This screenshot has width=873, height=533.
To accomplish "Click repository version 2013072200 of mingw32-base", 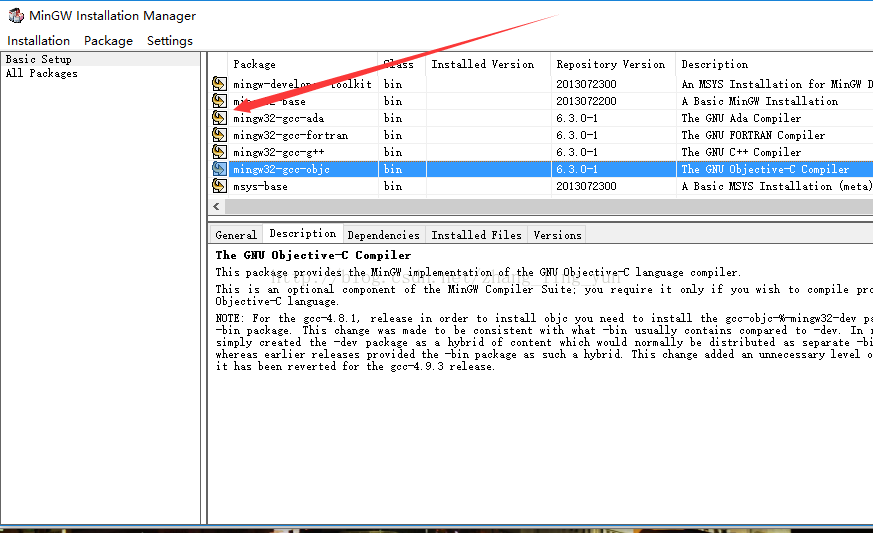I will coord(586,101).
